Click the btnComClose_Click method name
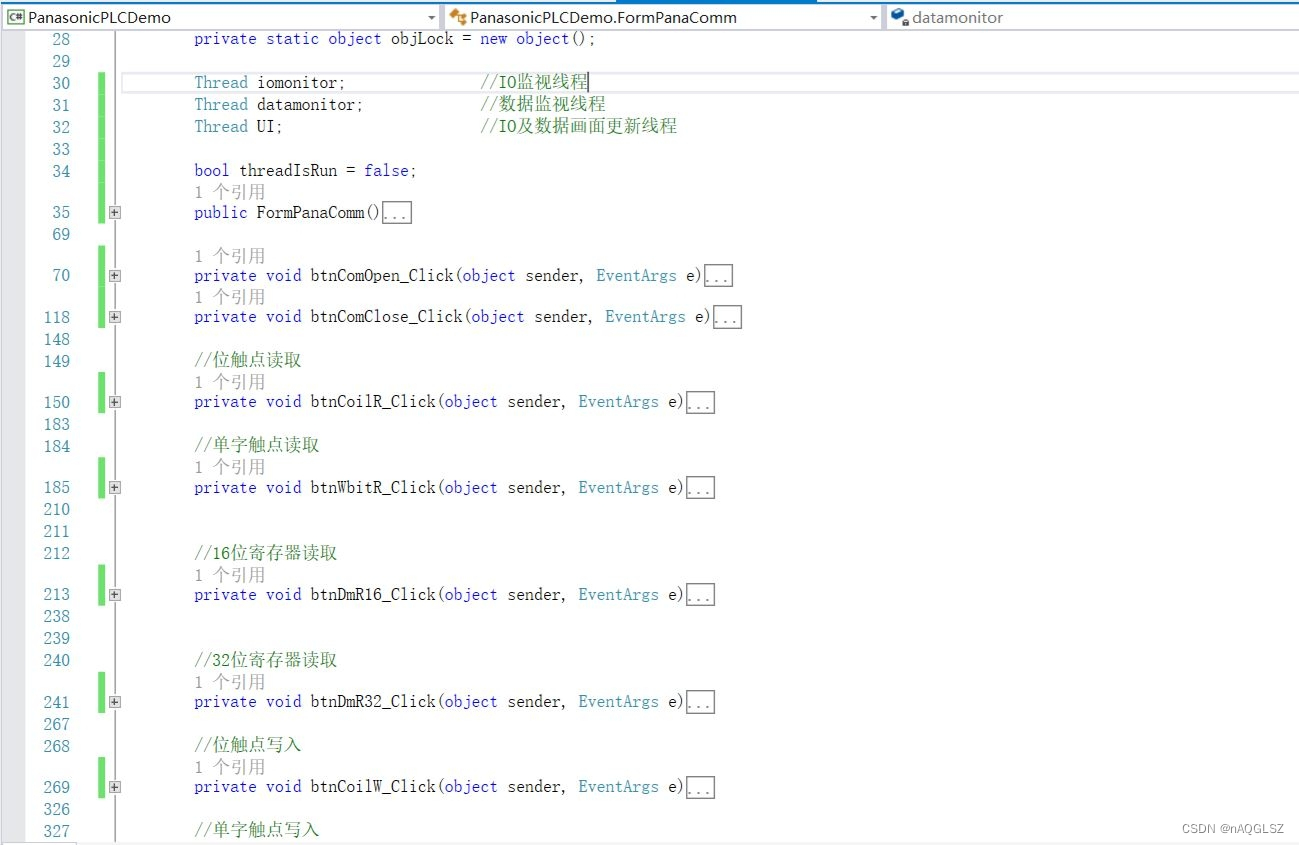Viewport: 1299px width, 845px height. (387, 317)
